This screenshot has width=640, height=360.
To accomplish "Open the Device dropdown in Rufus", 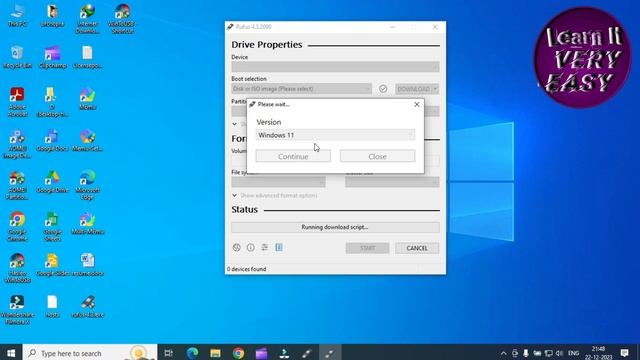I will (335, 67).
